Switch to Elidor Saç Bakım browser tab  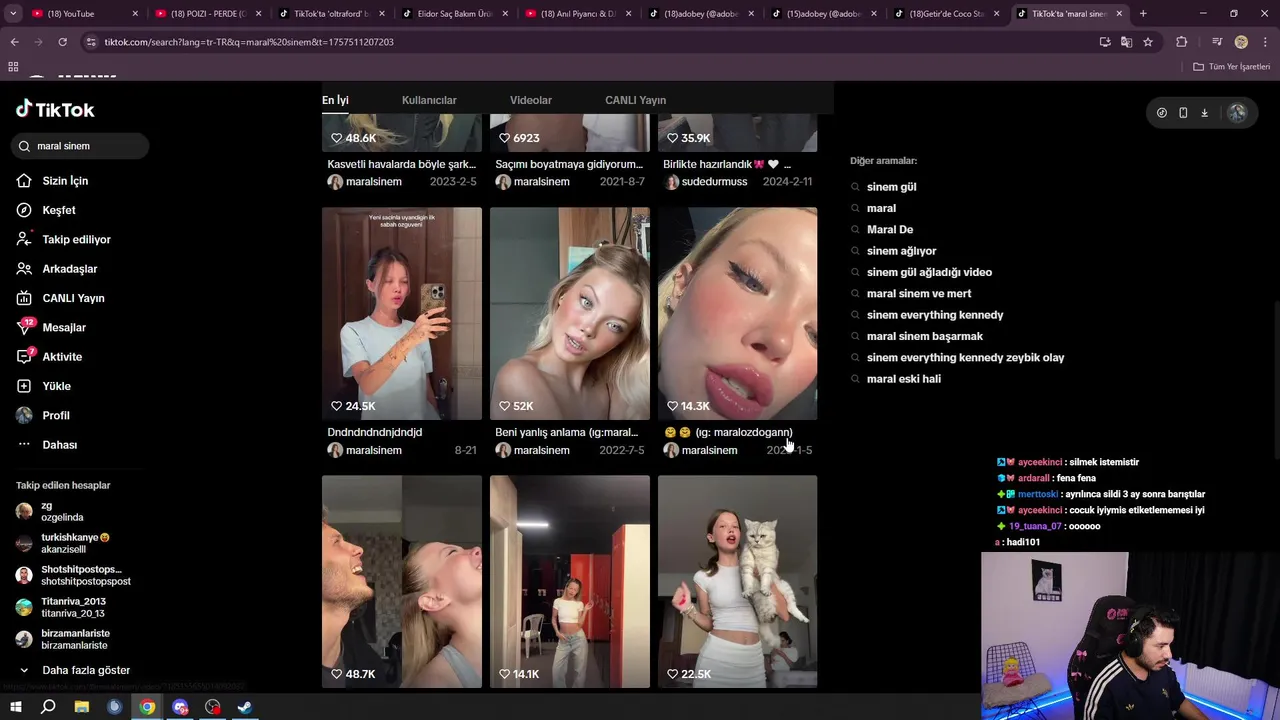point(455,14)
